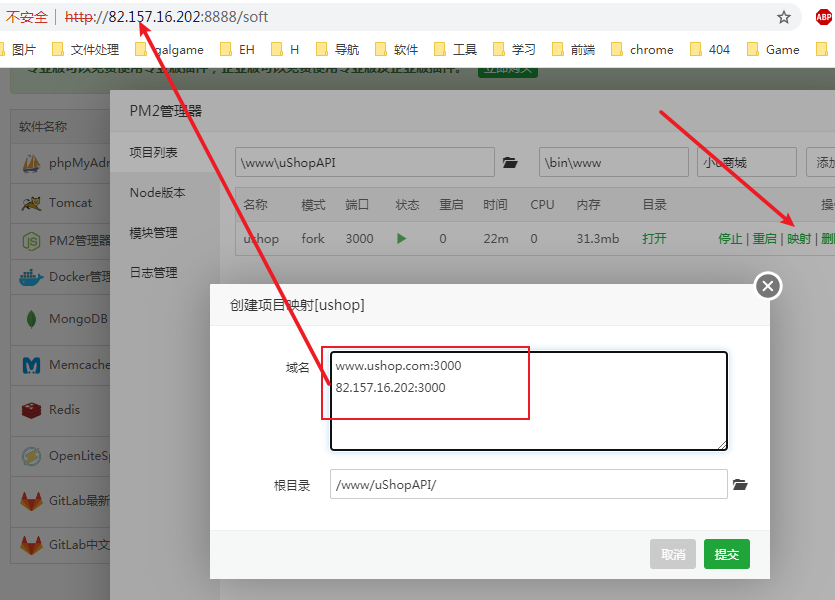Click the 根目录 path input field
Image resolution: width=835 pixels, height=600 pixels.
click(x=528, y=485)
